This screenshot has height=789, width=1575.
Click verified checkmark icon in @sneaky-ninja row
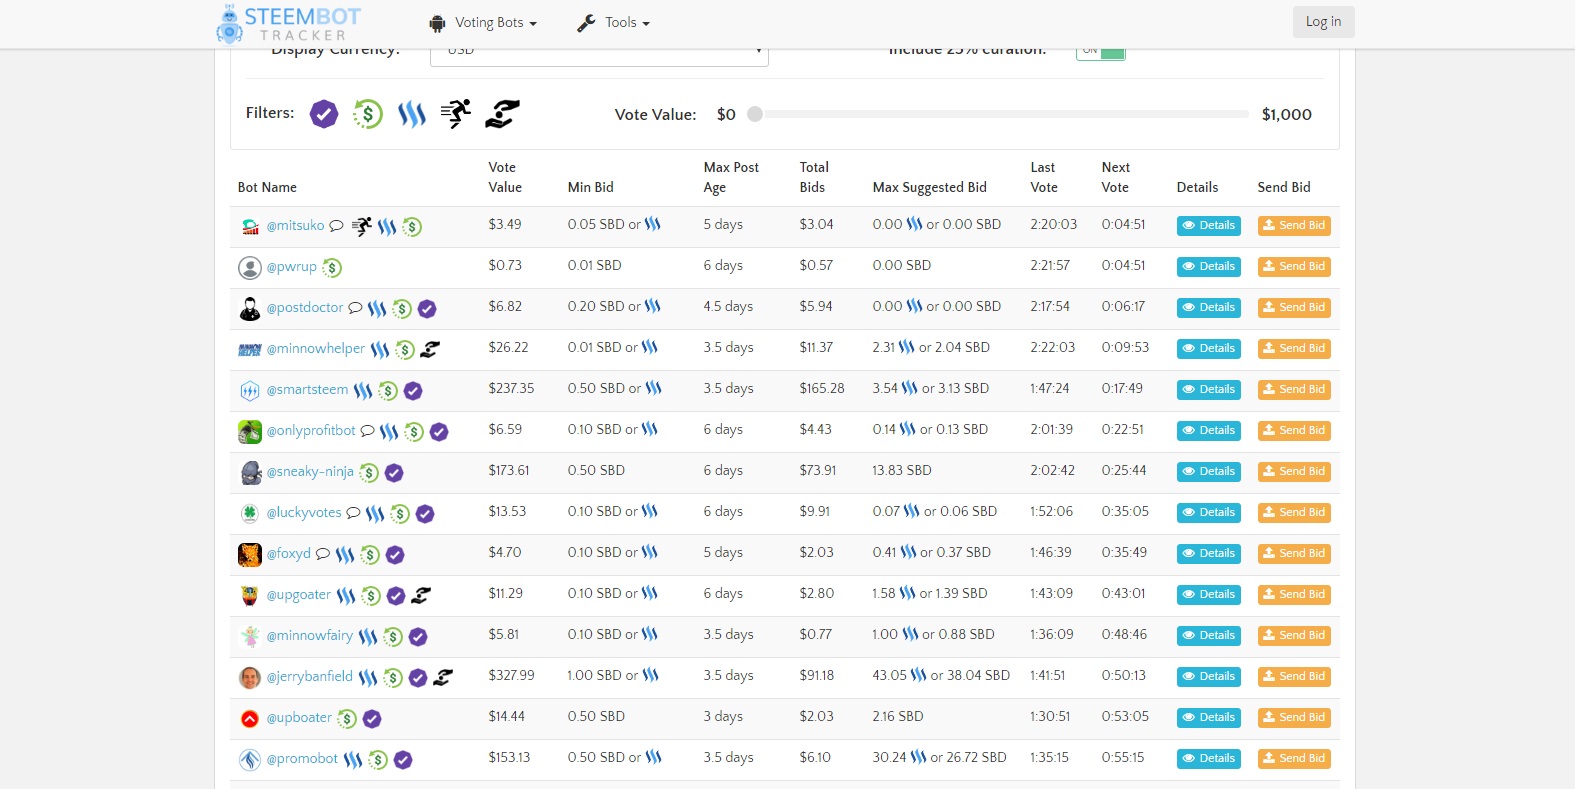394,473
